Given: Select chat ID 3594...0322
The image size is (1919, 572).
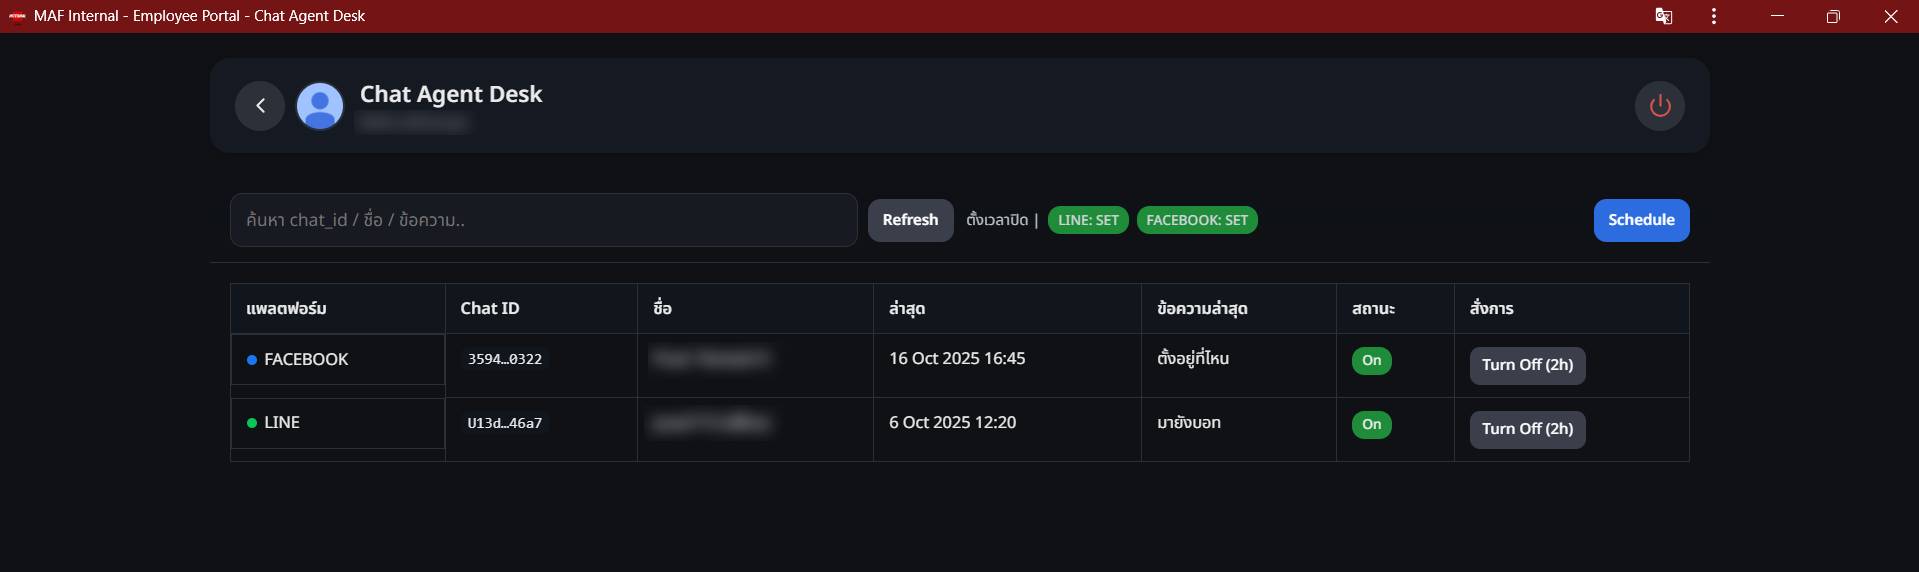Looking at the screenshot, I should (505, 359).
